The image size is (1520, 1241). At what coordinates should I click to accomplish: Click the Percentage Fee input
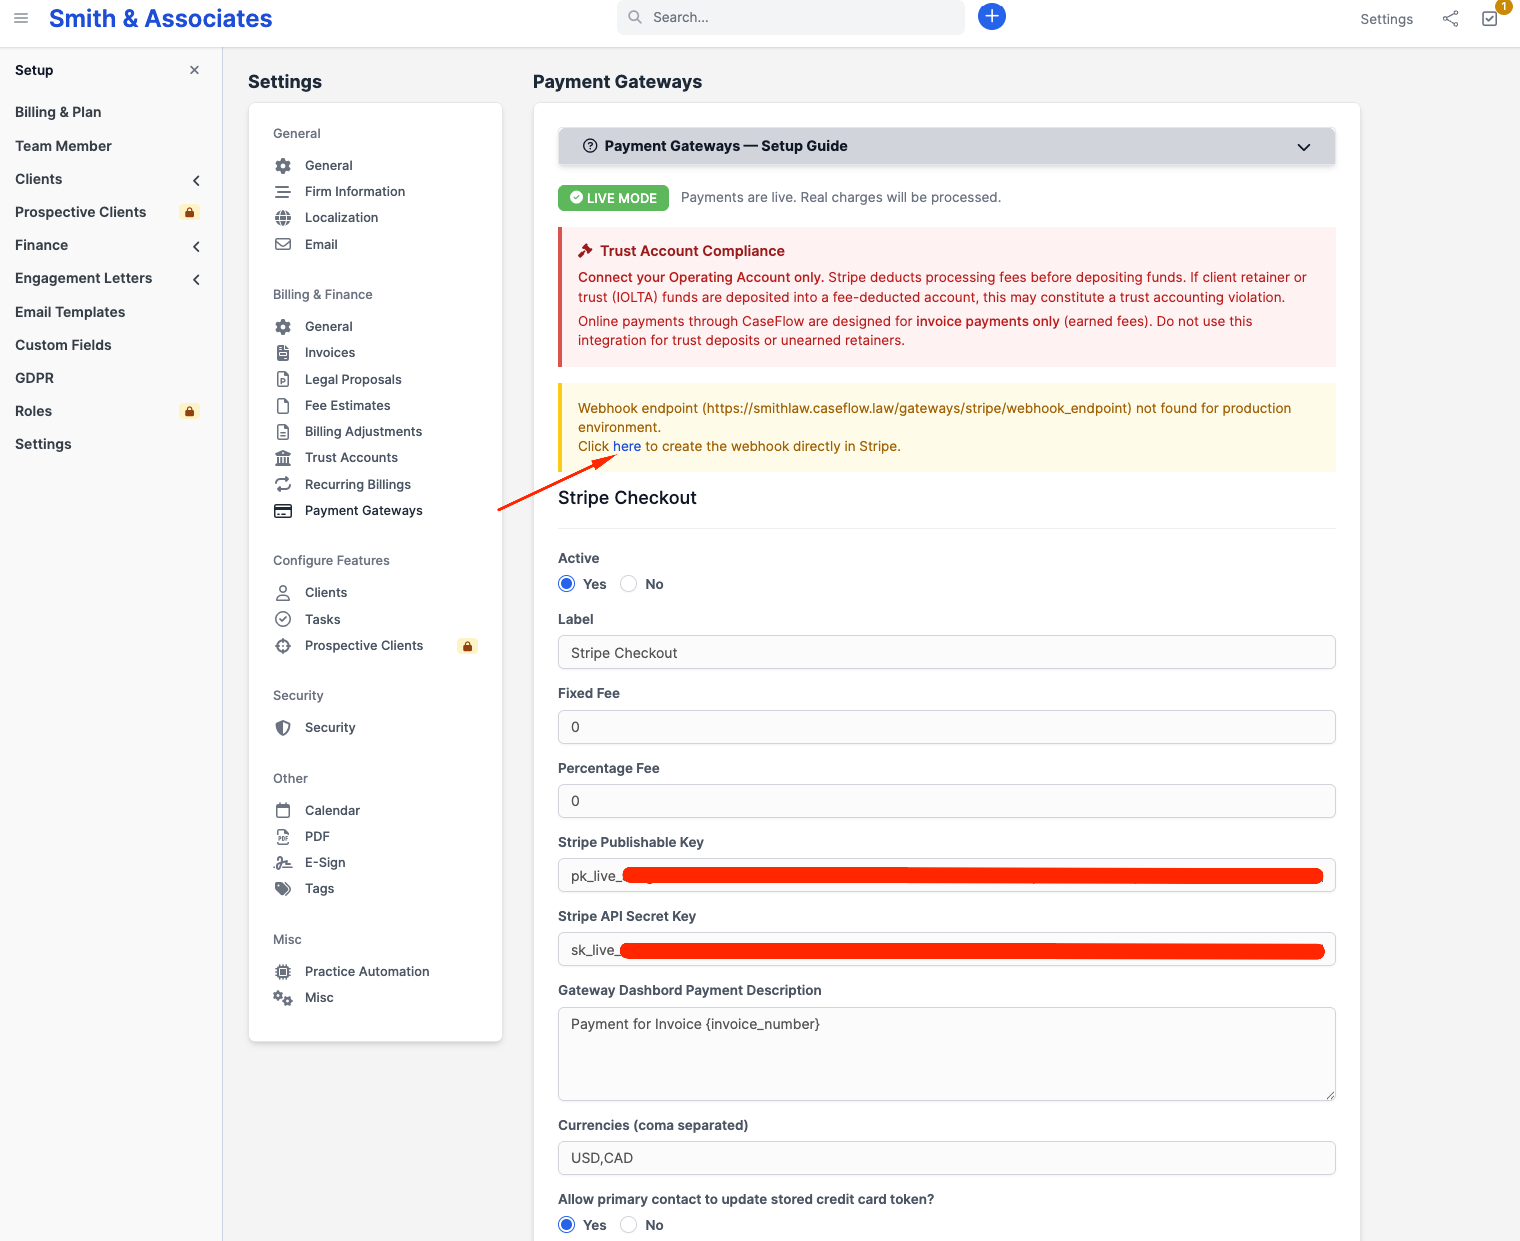pyautogui.click(x=946, y=801)
